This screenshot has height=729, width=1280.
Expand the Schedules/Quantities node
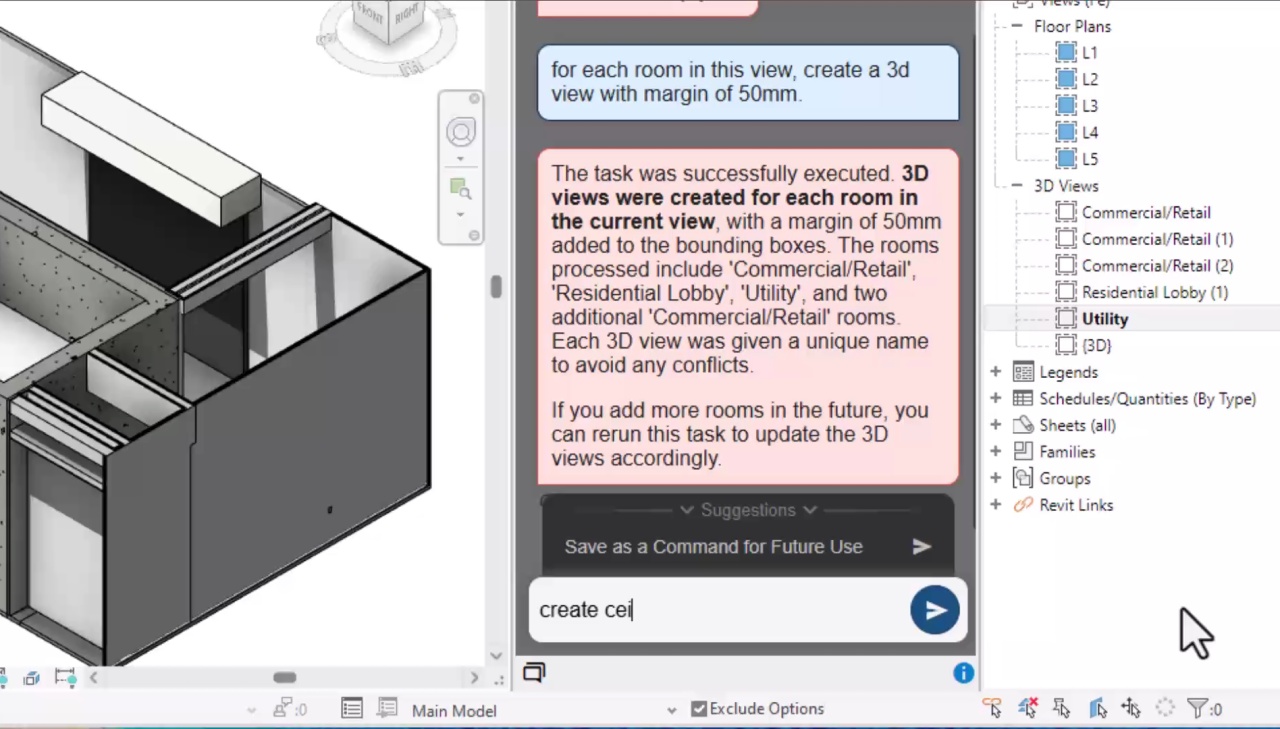coord(995,398)
